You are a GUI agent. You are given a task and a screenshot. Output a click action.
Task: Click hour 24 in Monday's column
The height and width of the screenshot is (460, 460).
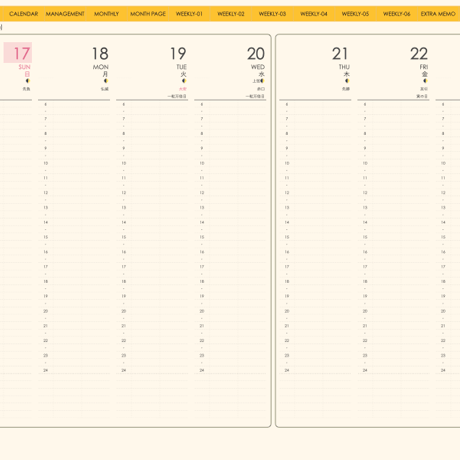[x=46, y=370]
